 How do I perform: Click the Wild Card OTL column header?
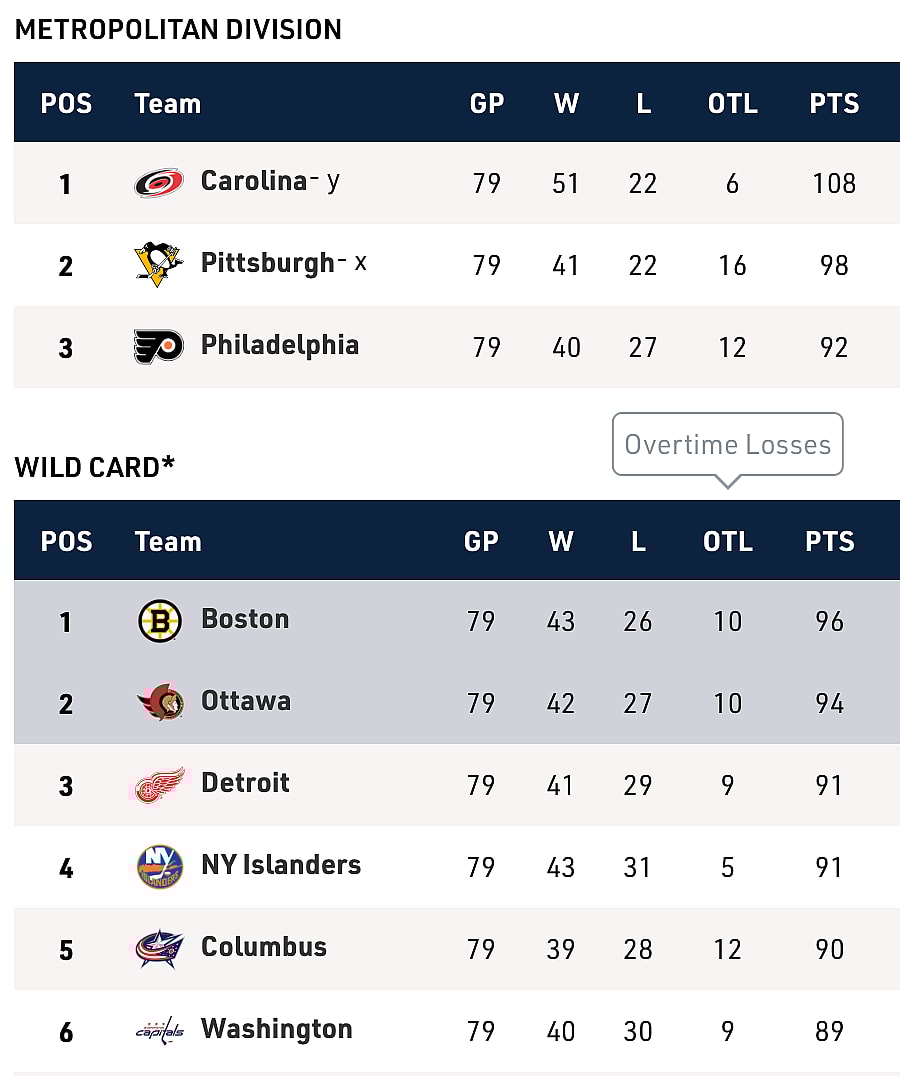(728, 541)
